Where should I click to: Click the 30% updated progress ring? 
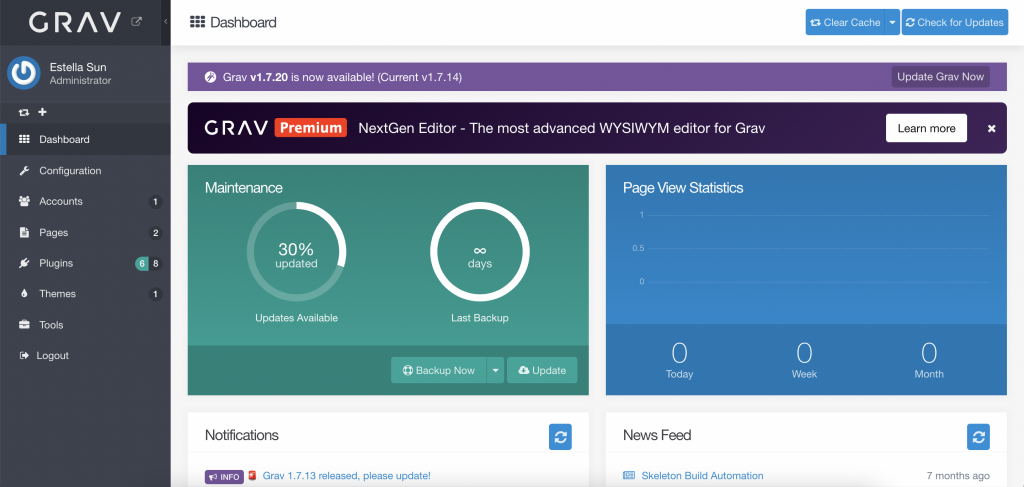click(x=296, y=251)
